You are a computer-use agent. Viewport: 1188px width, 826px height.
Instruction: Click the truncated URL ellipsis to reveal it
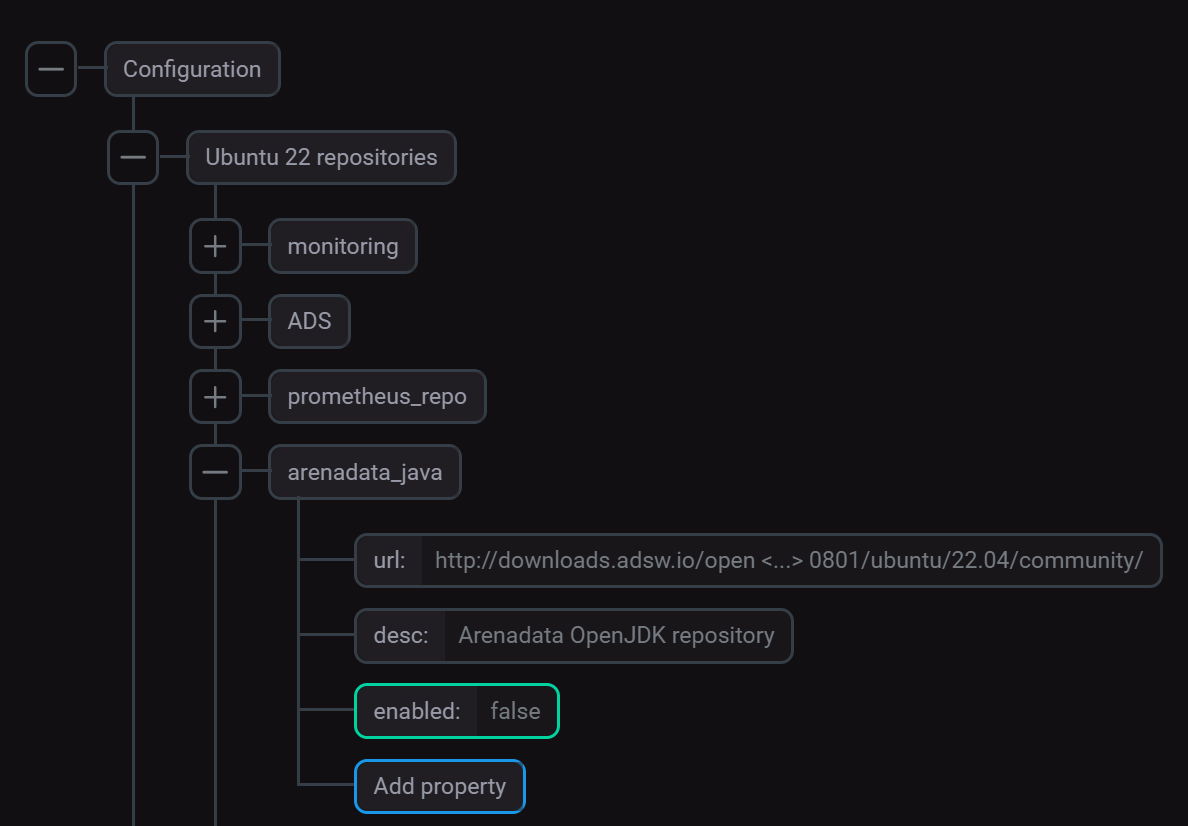pyautogui.click(x=781, y=560)
